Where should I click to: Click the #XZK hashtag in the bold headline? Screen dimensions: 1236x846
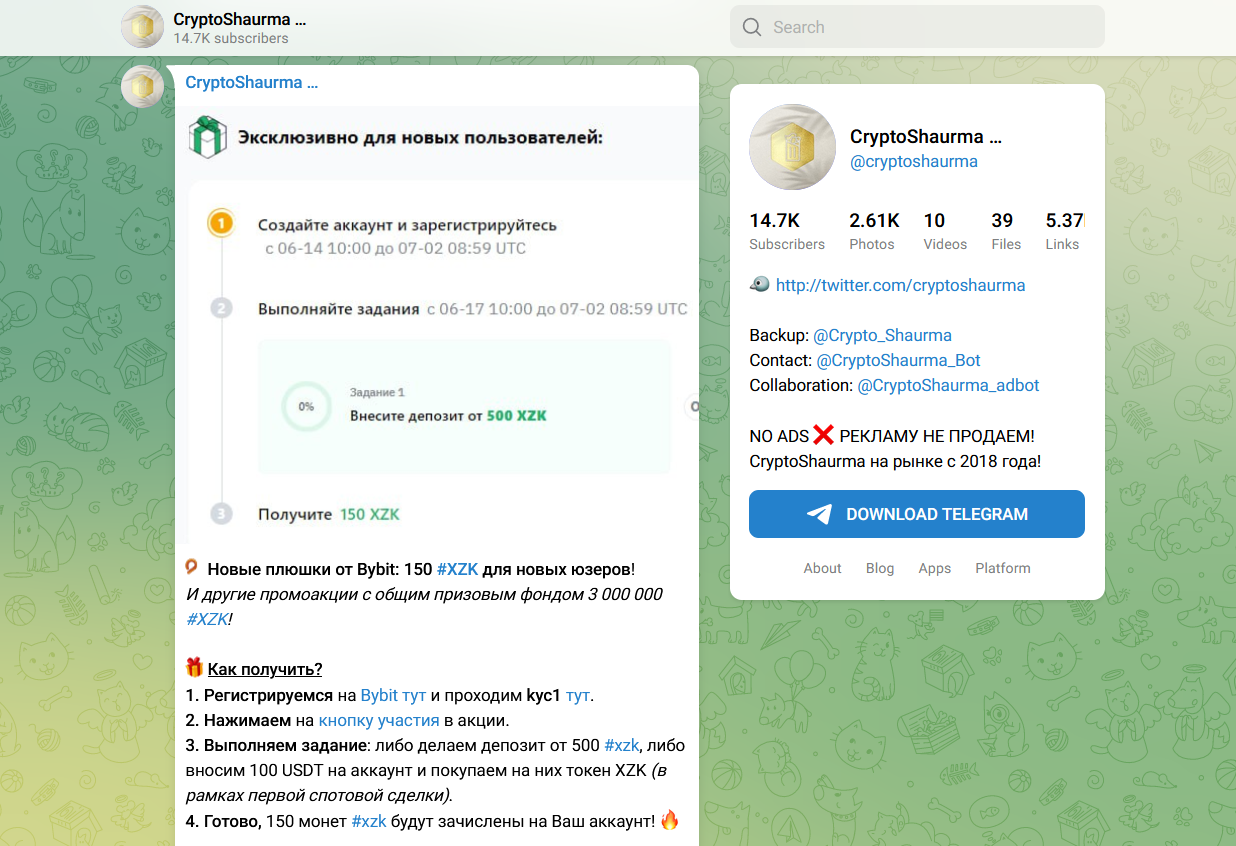[458, 569]
